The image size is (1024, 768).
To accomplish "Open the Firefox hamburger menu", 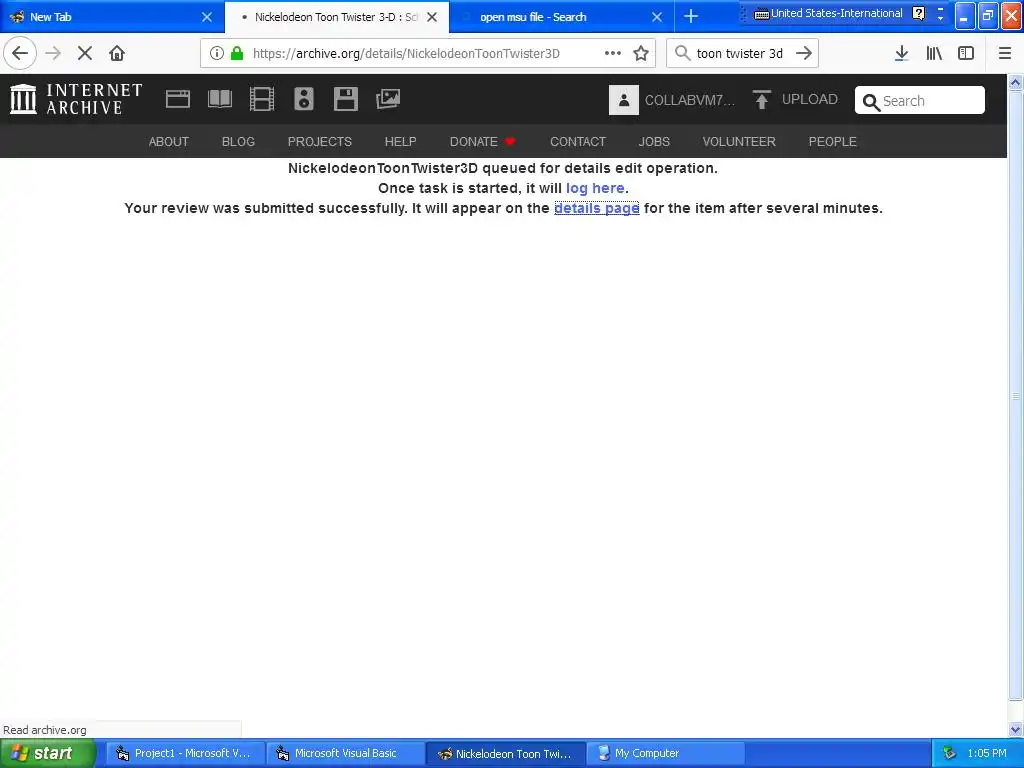I will [x=1004, y=54].
